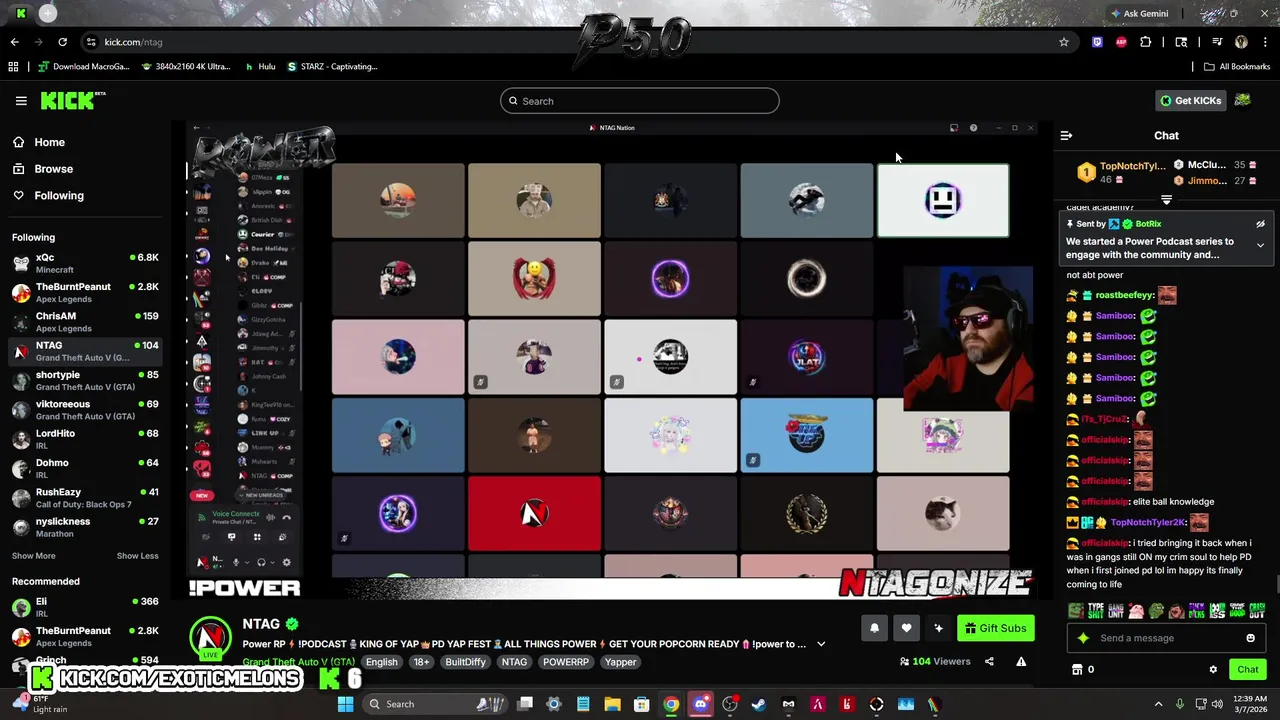Image resolution: width=1280 pixels, height=720 pixels.
Task: Hide the pinned BotRix message
Action: pos(1260,224)
